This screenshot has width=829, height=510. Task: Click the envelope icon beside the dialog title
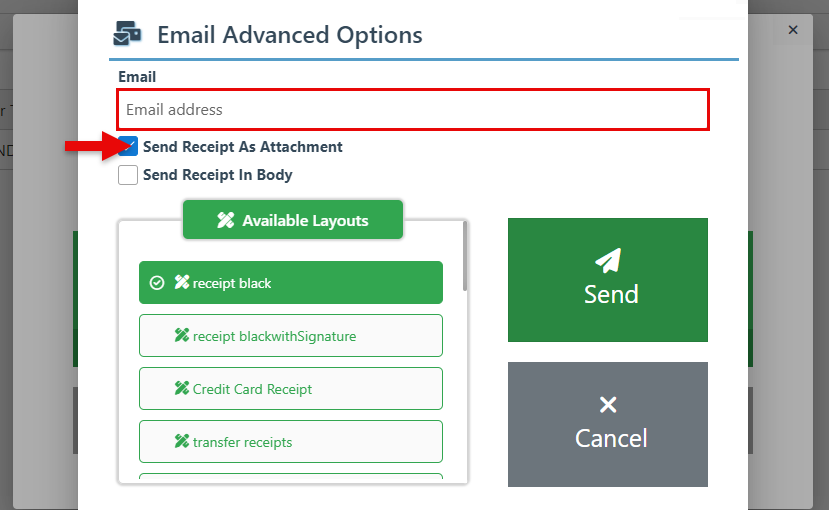tap(127, 35)
